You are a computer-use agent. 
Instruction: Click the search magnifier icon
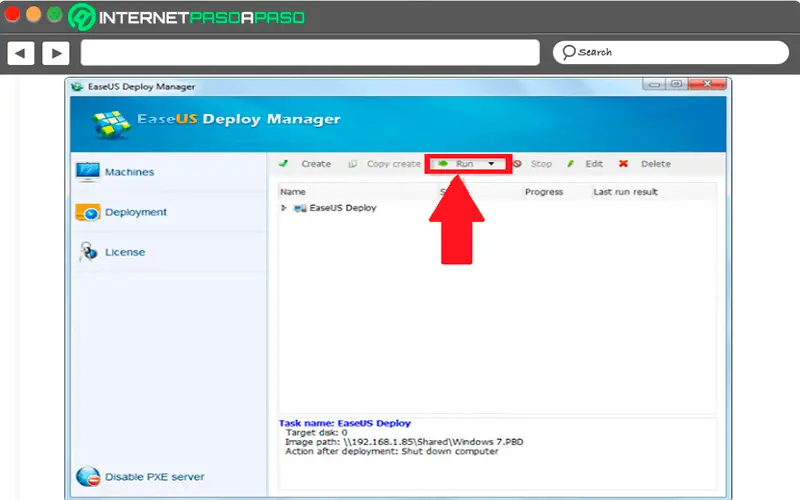(568, 52)
